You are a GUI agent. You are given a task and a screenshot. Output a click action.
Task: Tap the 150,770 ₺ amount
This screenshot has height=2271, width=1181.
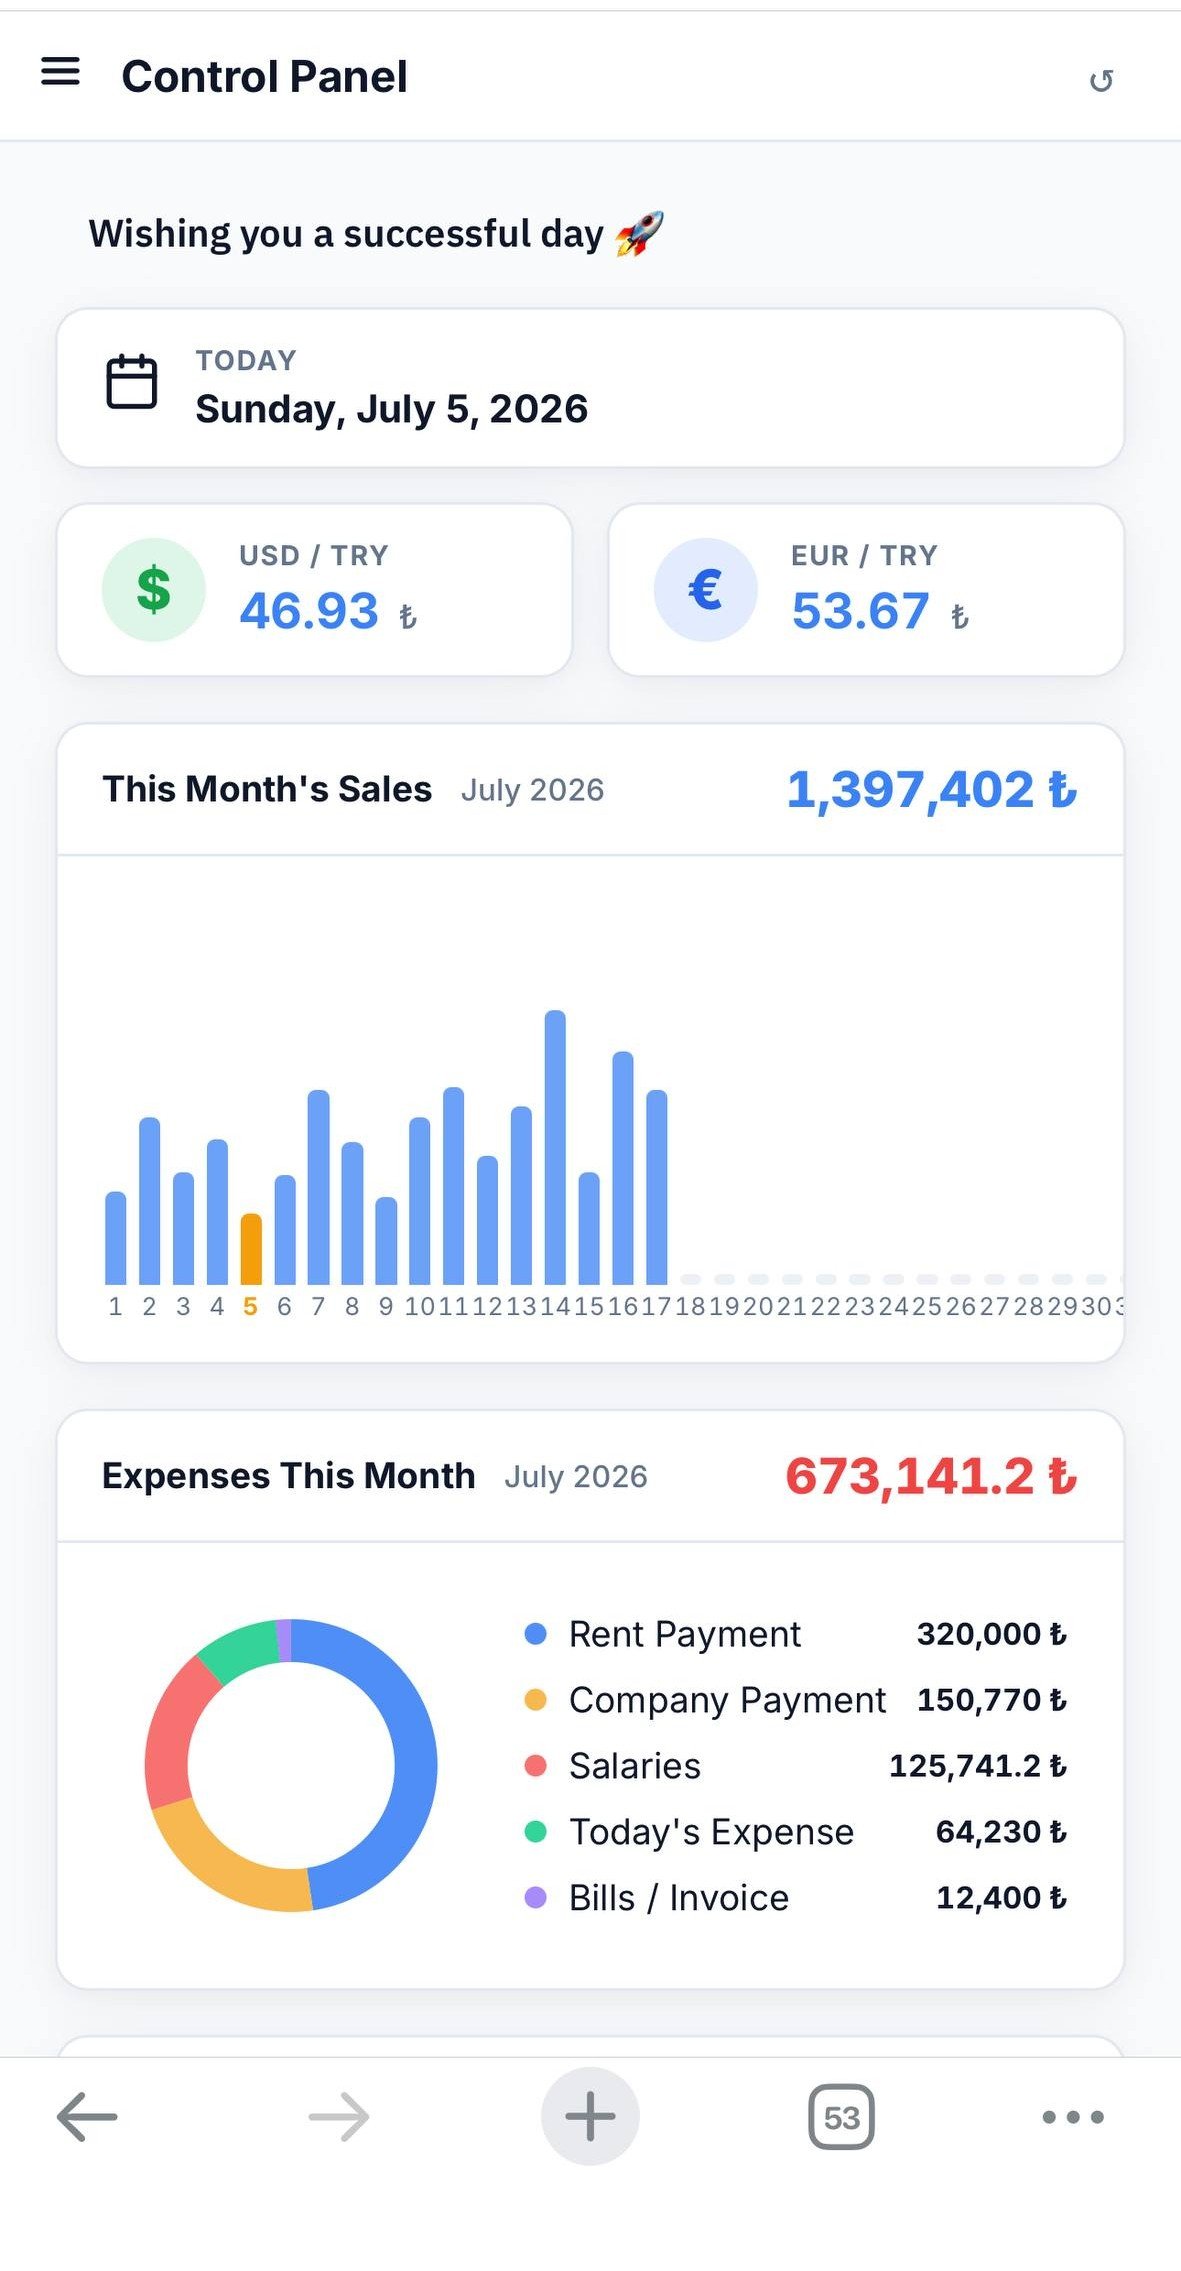992,1700
